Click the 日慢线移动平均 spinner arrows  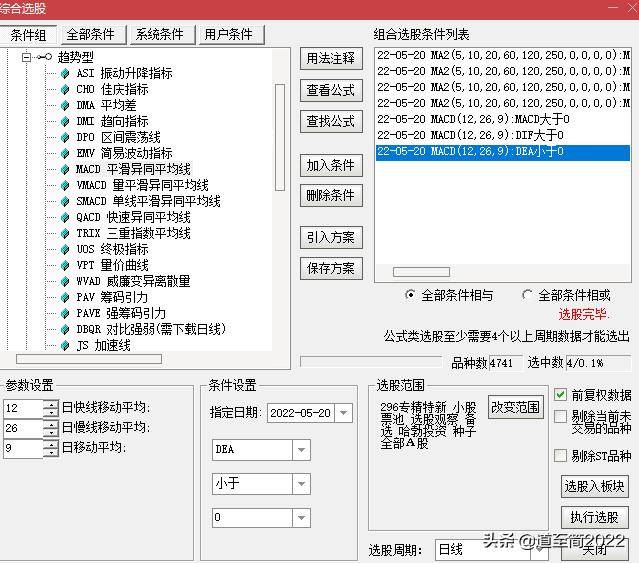tap(51, 428)
